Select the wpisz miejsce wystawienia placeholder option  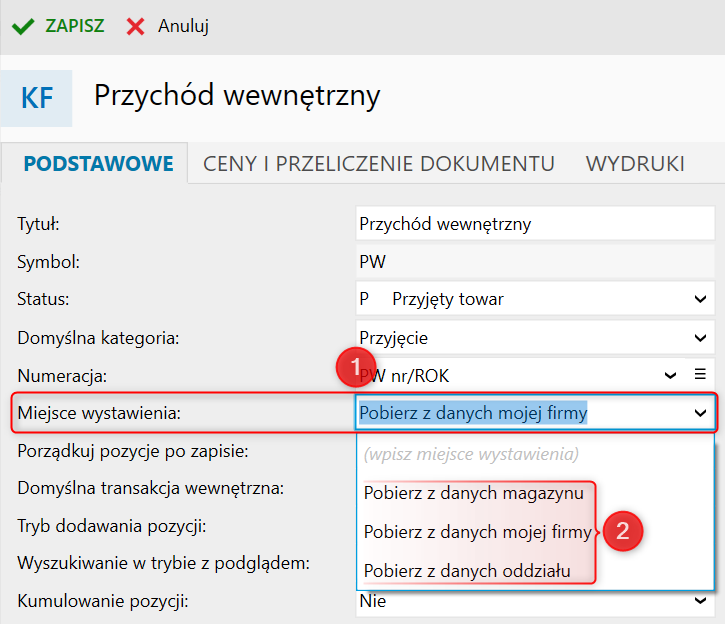471,454
